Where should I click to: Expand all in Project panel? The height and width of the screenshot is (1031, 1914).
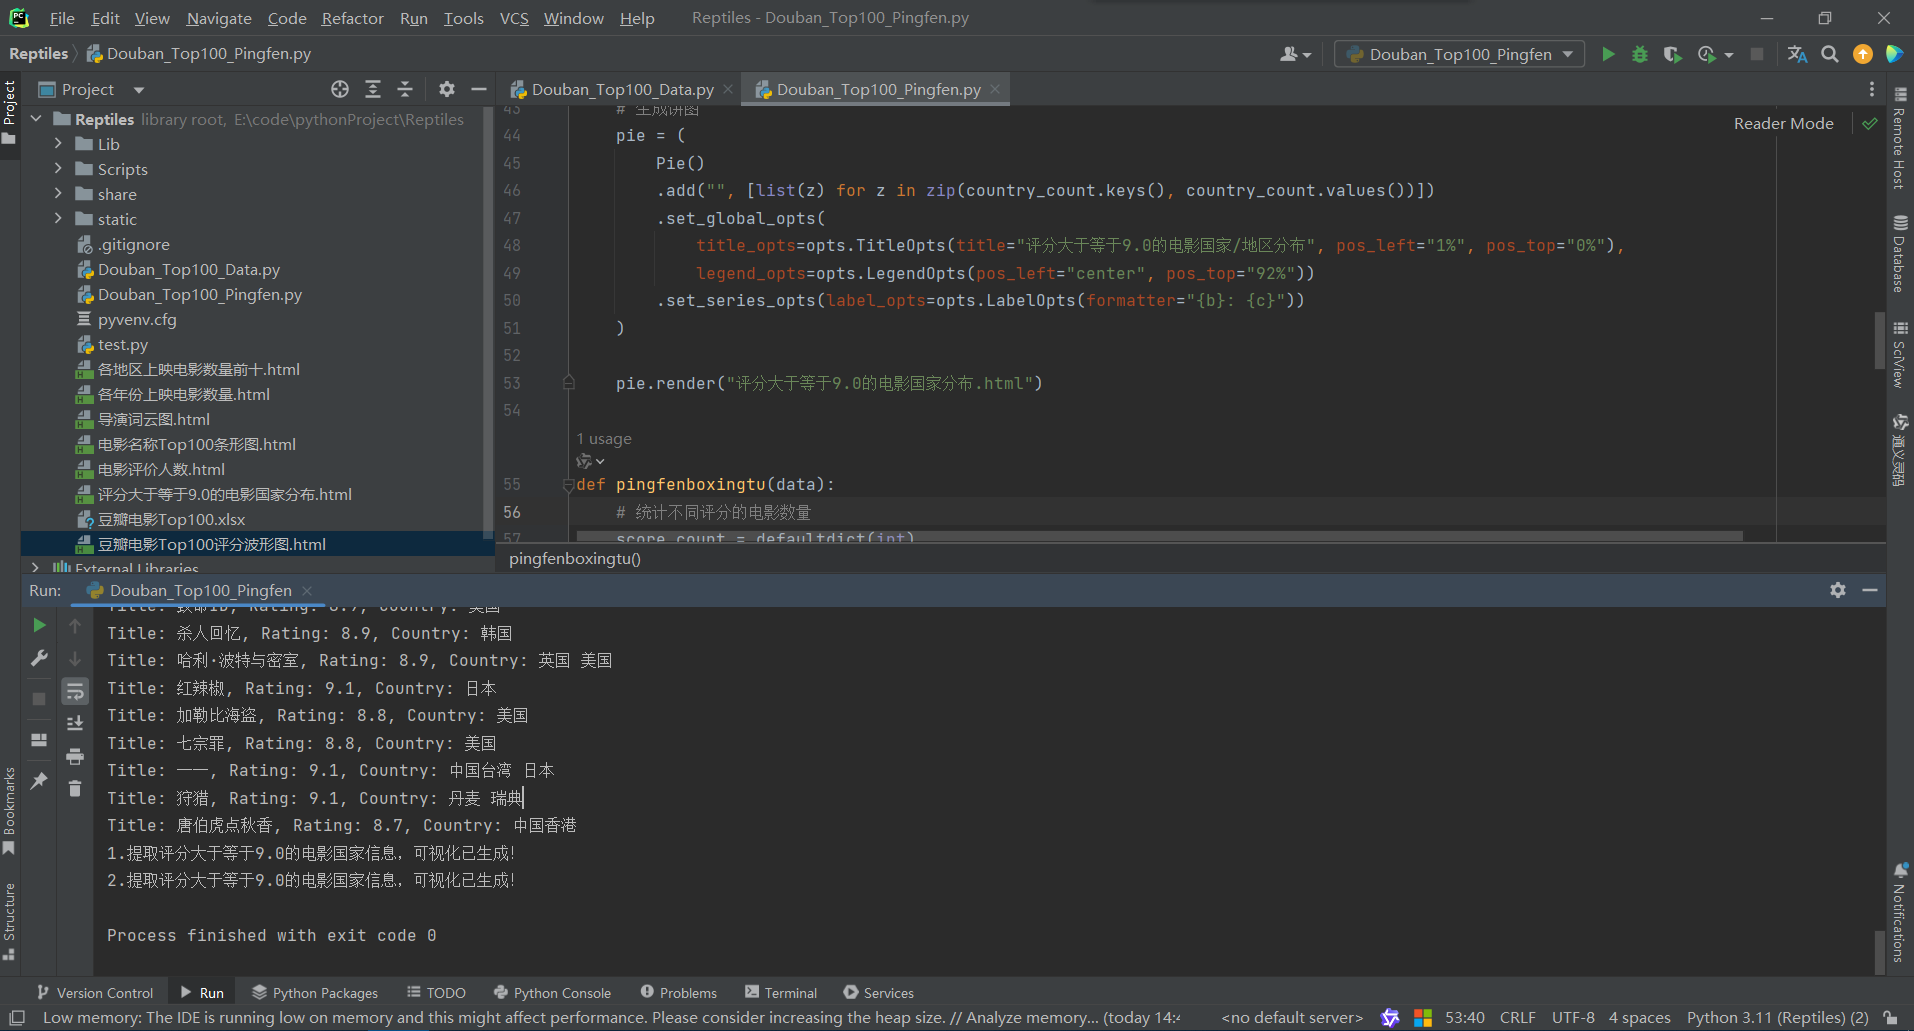372,89
